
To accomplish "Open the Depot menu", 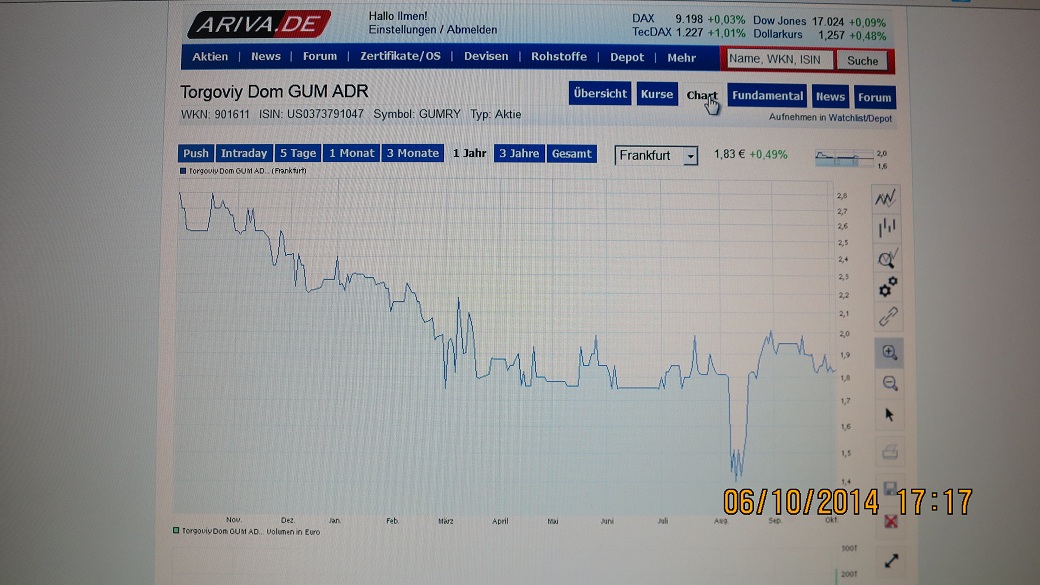I will 627,58.
